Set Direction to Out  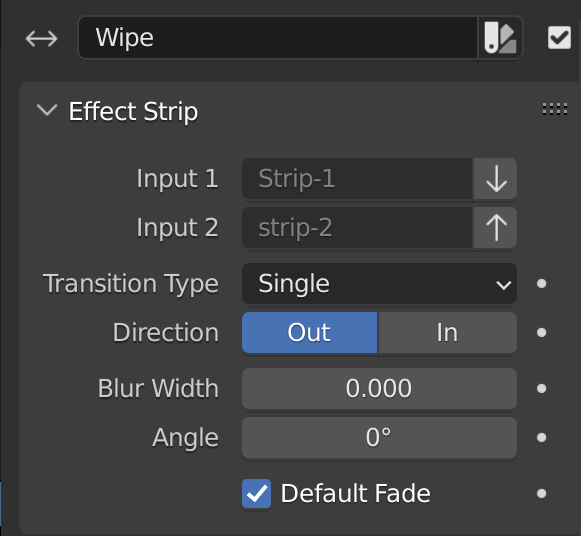(309, 333)
